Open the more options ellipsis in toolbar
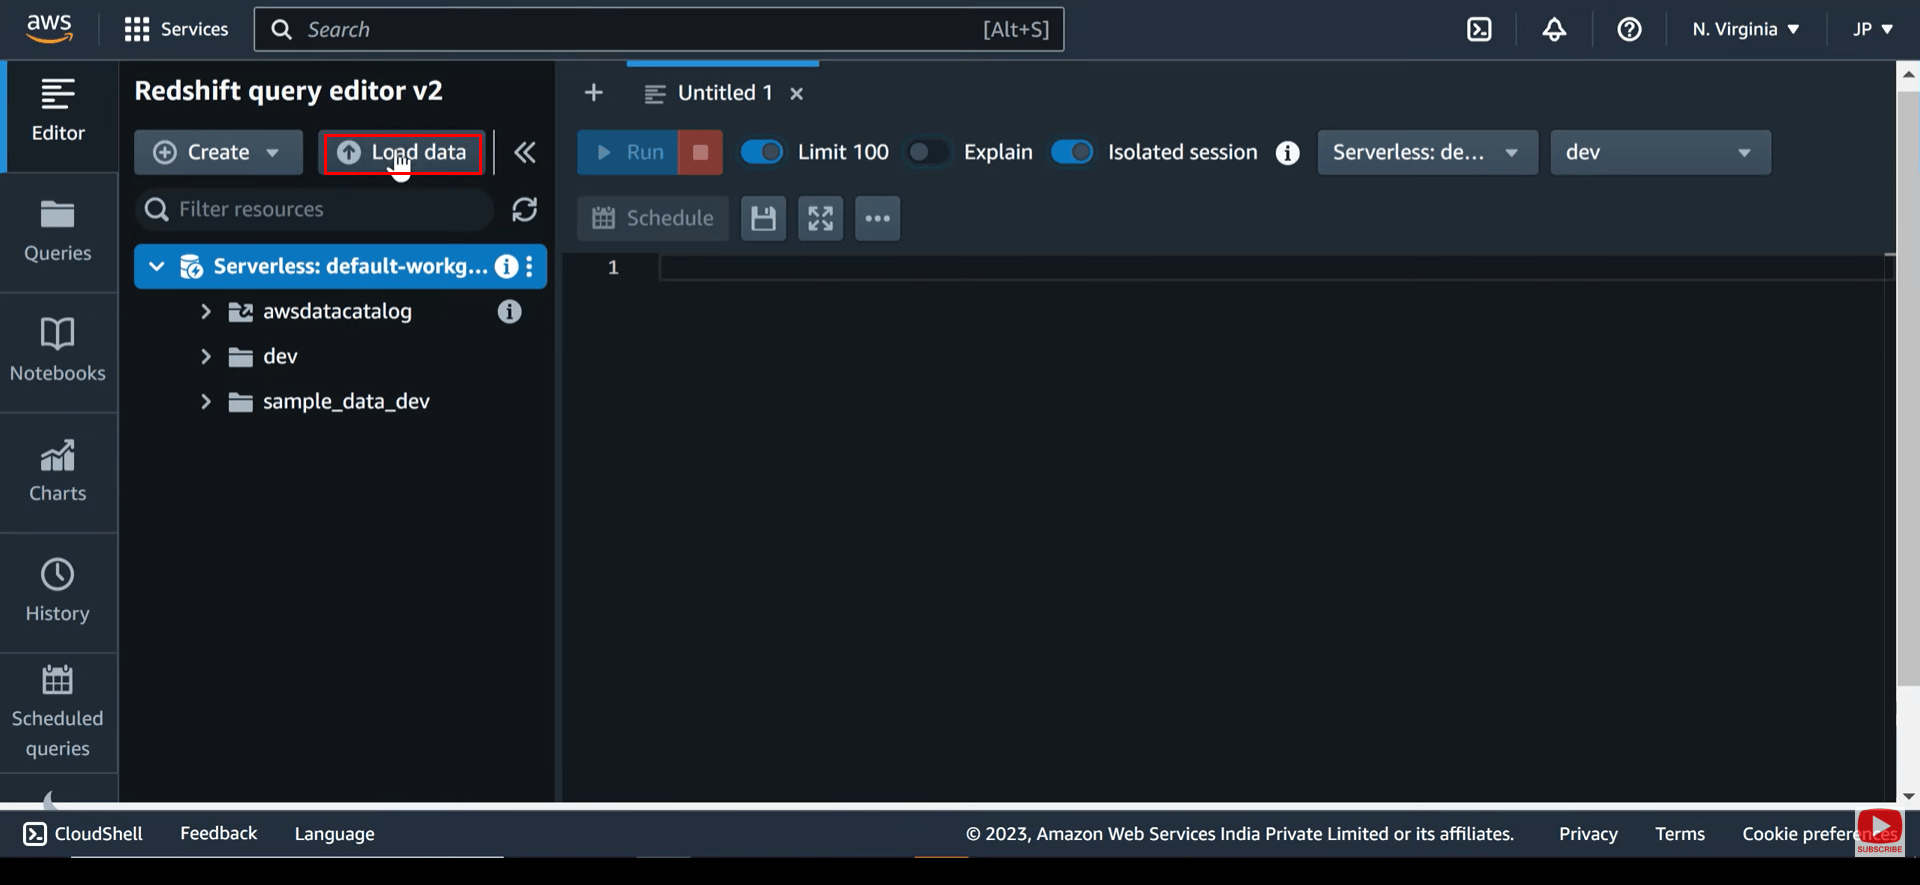Image resolution: width=1920 pixels, height=885 pixels. click(x=877, y=218)
